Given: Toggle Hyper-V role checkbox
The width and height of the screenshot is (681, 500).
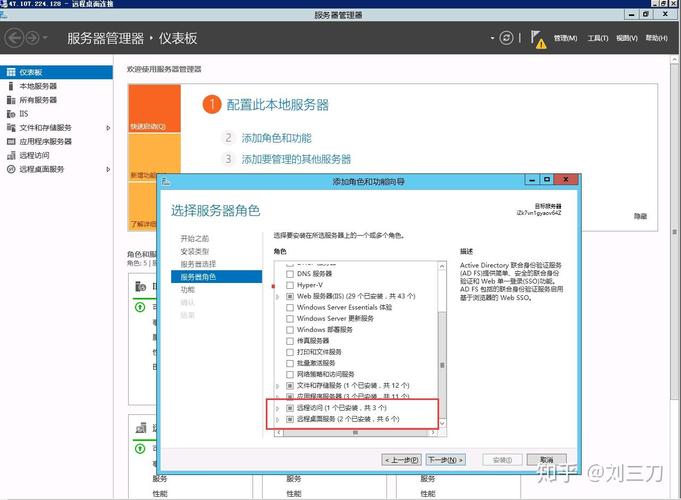Looking at the screenshot, I should click(x=290, y=285).
